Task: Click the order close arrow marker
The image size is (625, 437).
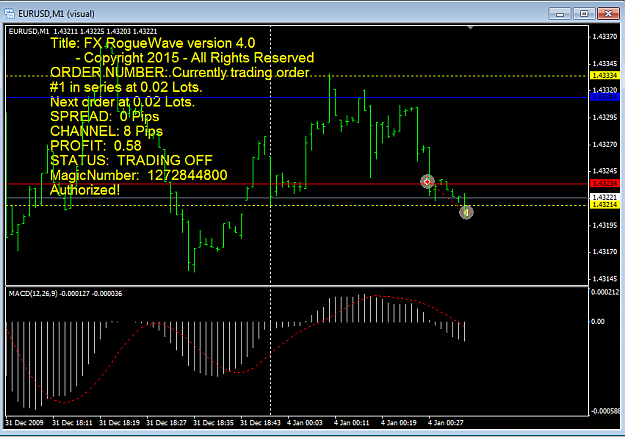Action: pos(466,212)
